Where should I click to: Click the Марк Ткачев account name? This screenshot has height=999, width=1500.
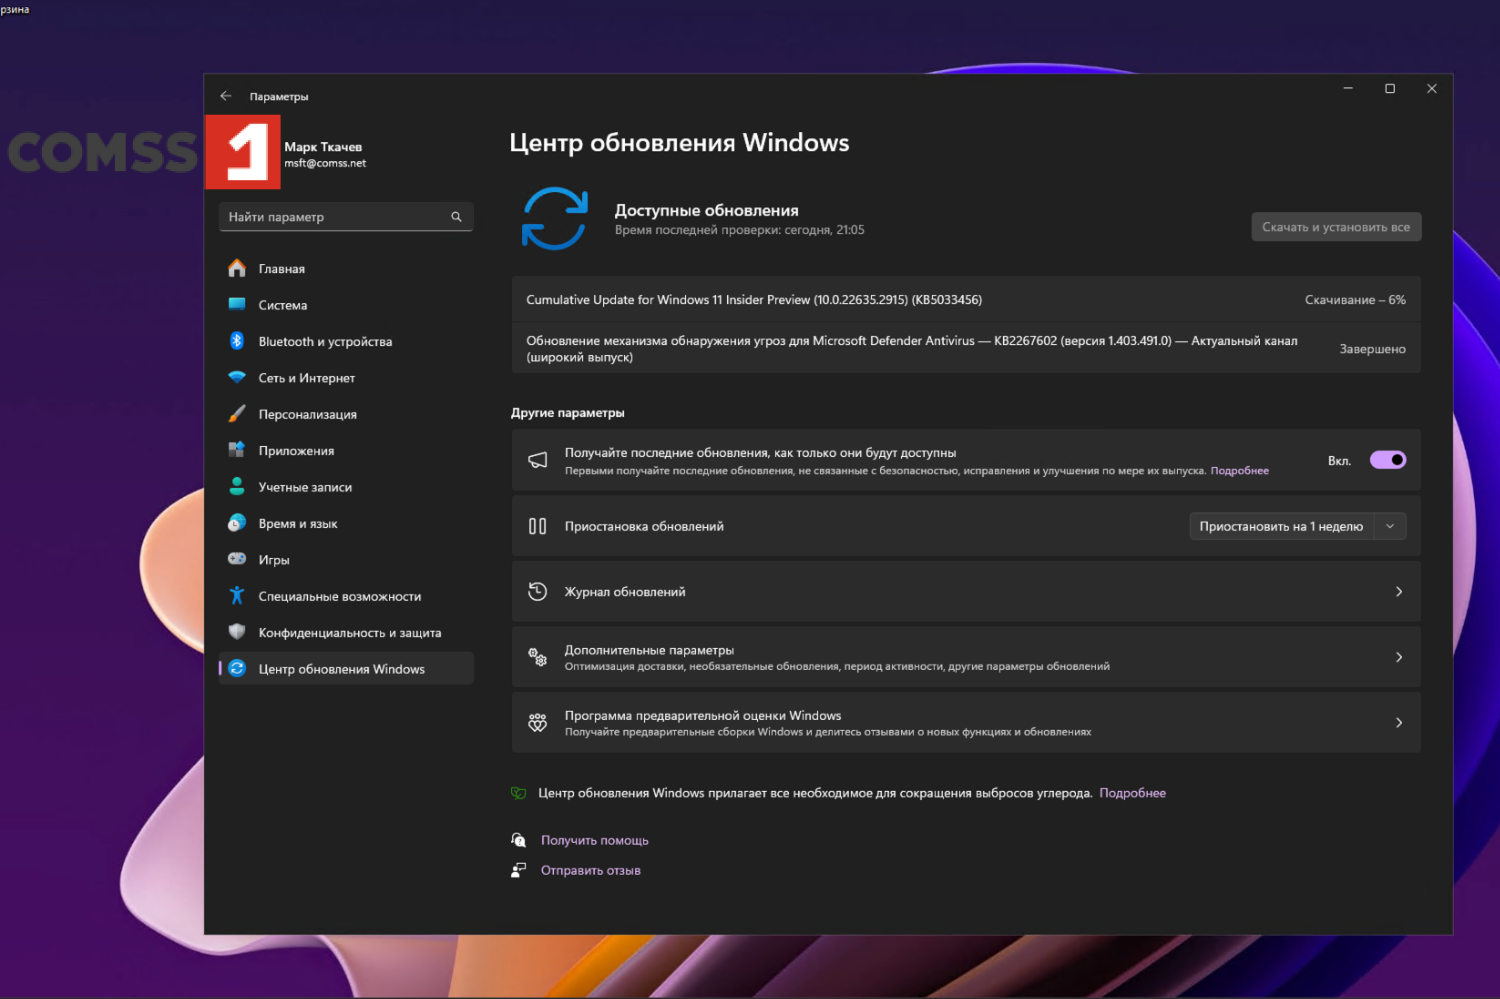[x=323, y=147]
